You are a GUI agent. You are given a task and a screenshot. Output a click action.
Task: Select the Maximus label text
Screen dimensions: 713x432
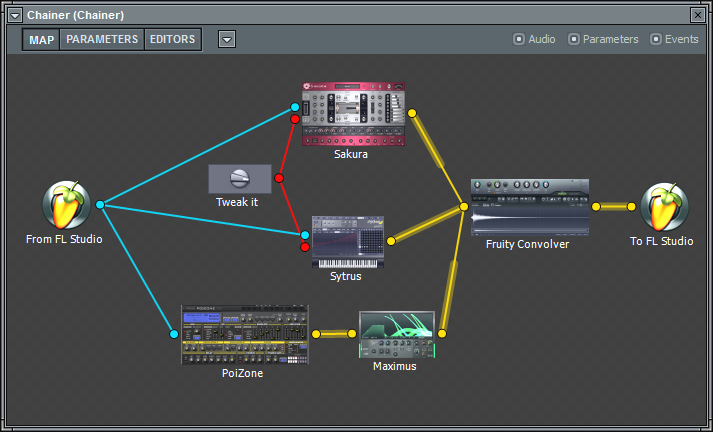(395, 366)
